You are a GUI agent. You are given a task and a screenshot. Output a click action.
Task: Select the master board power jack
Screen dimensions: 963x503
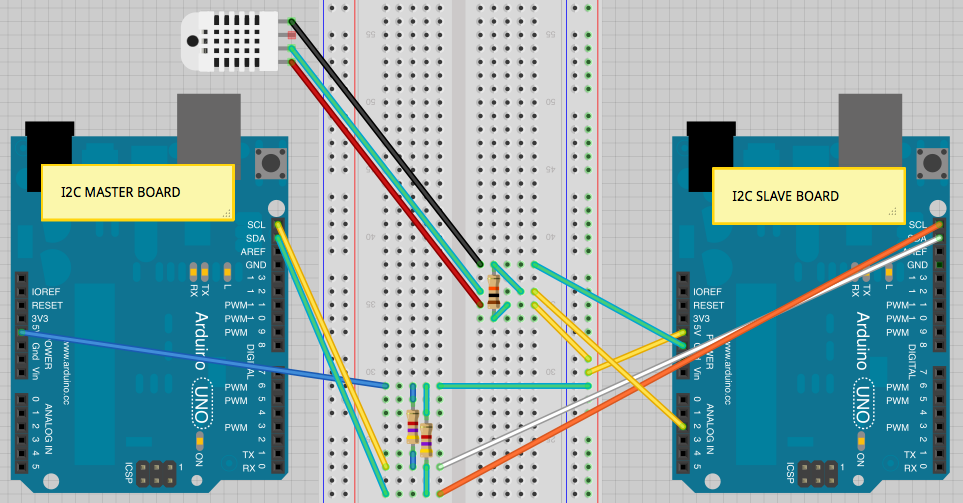49,143
